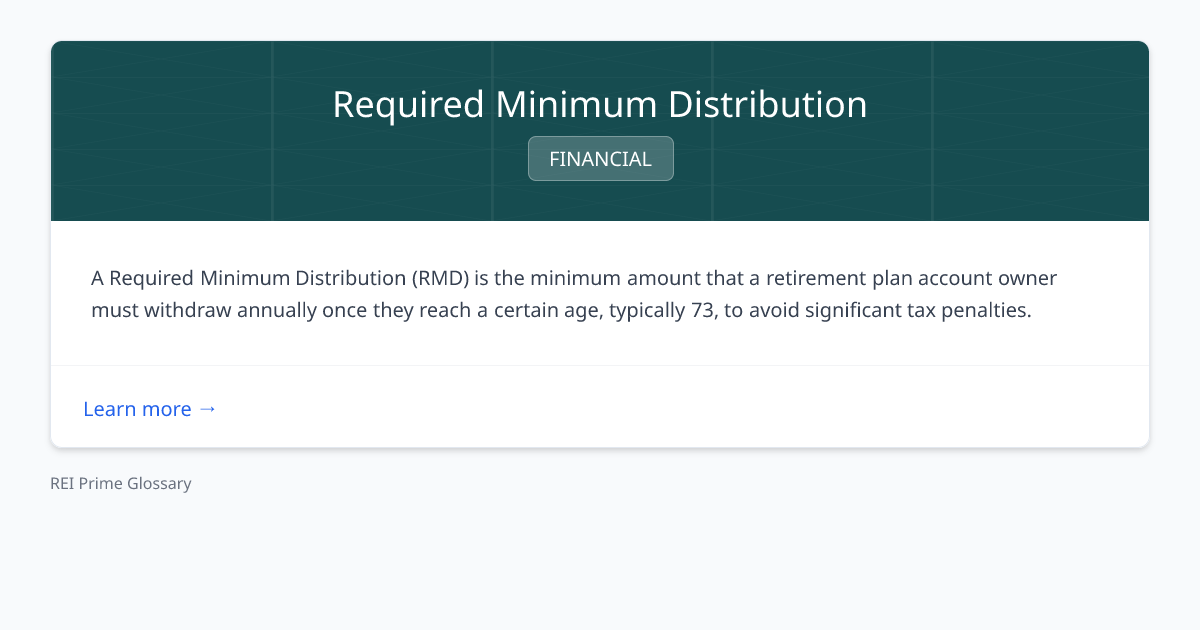Image resolution: width=1200 pixels, height=630 pixels.
Task: Click the Learn more link
Action: pyautogui.click(x=137, y=409)
